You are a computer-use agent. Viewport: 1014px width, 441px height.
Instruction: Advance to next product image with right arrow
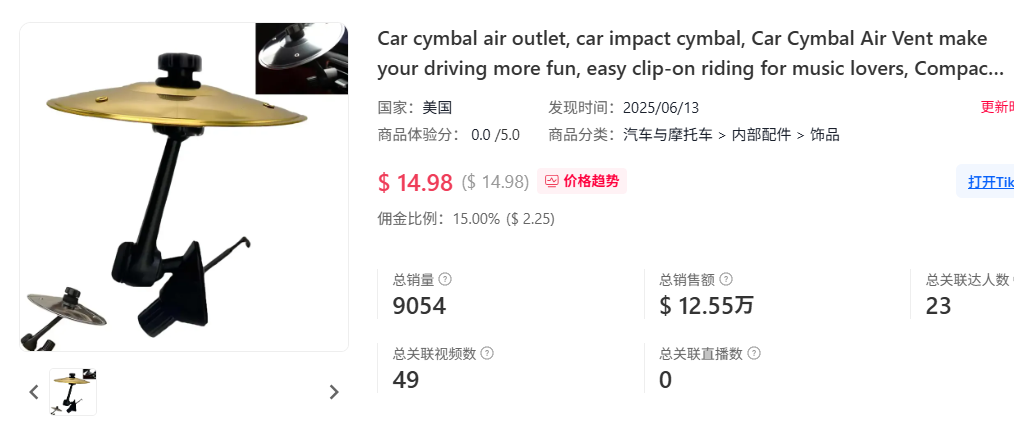[x=334, y=392]
